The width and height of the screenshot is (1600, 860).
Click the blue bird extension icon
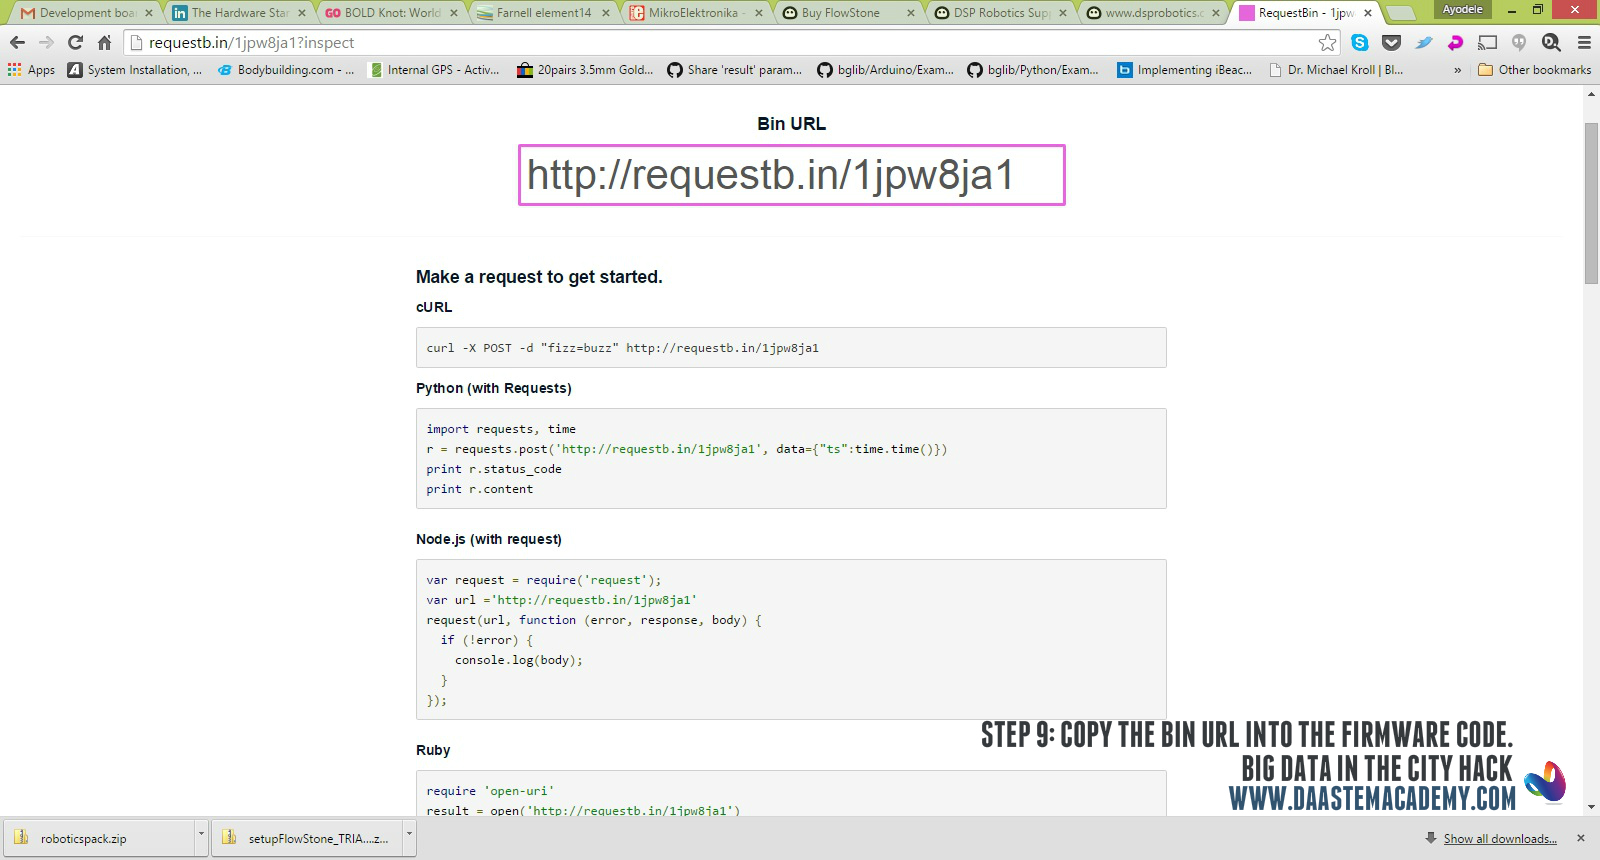(1423, 43)
